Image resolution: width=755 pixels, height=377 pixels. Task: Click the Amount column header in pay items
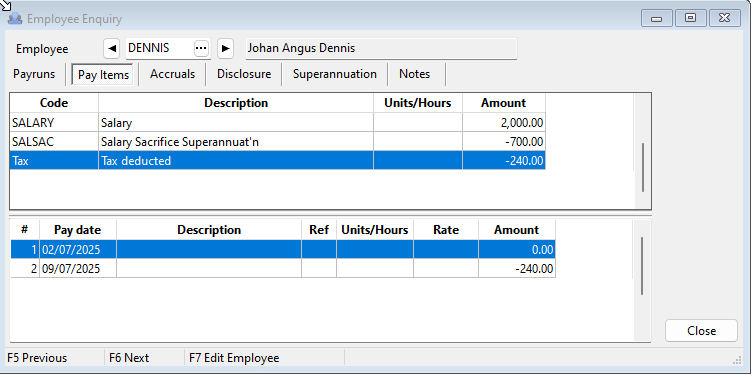504,103
